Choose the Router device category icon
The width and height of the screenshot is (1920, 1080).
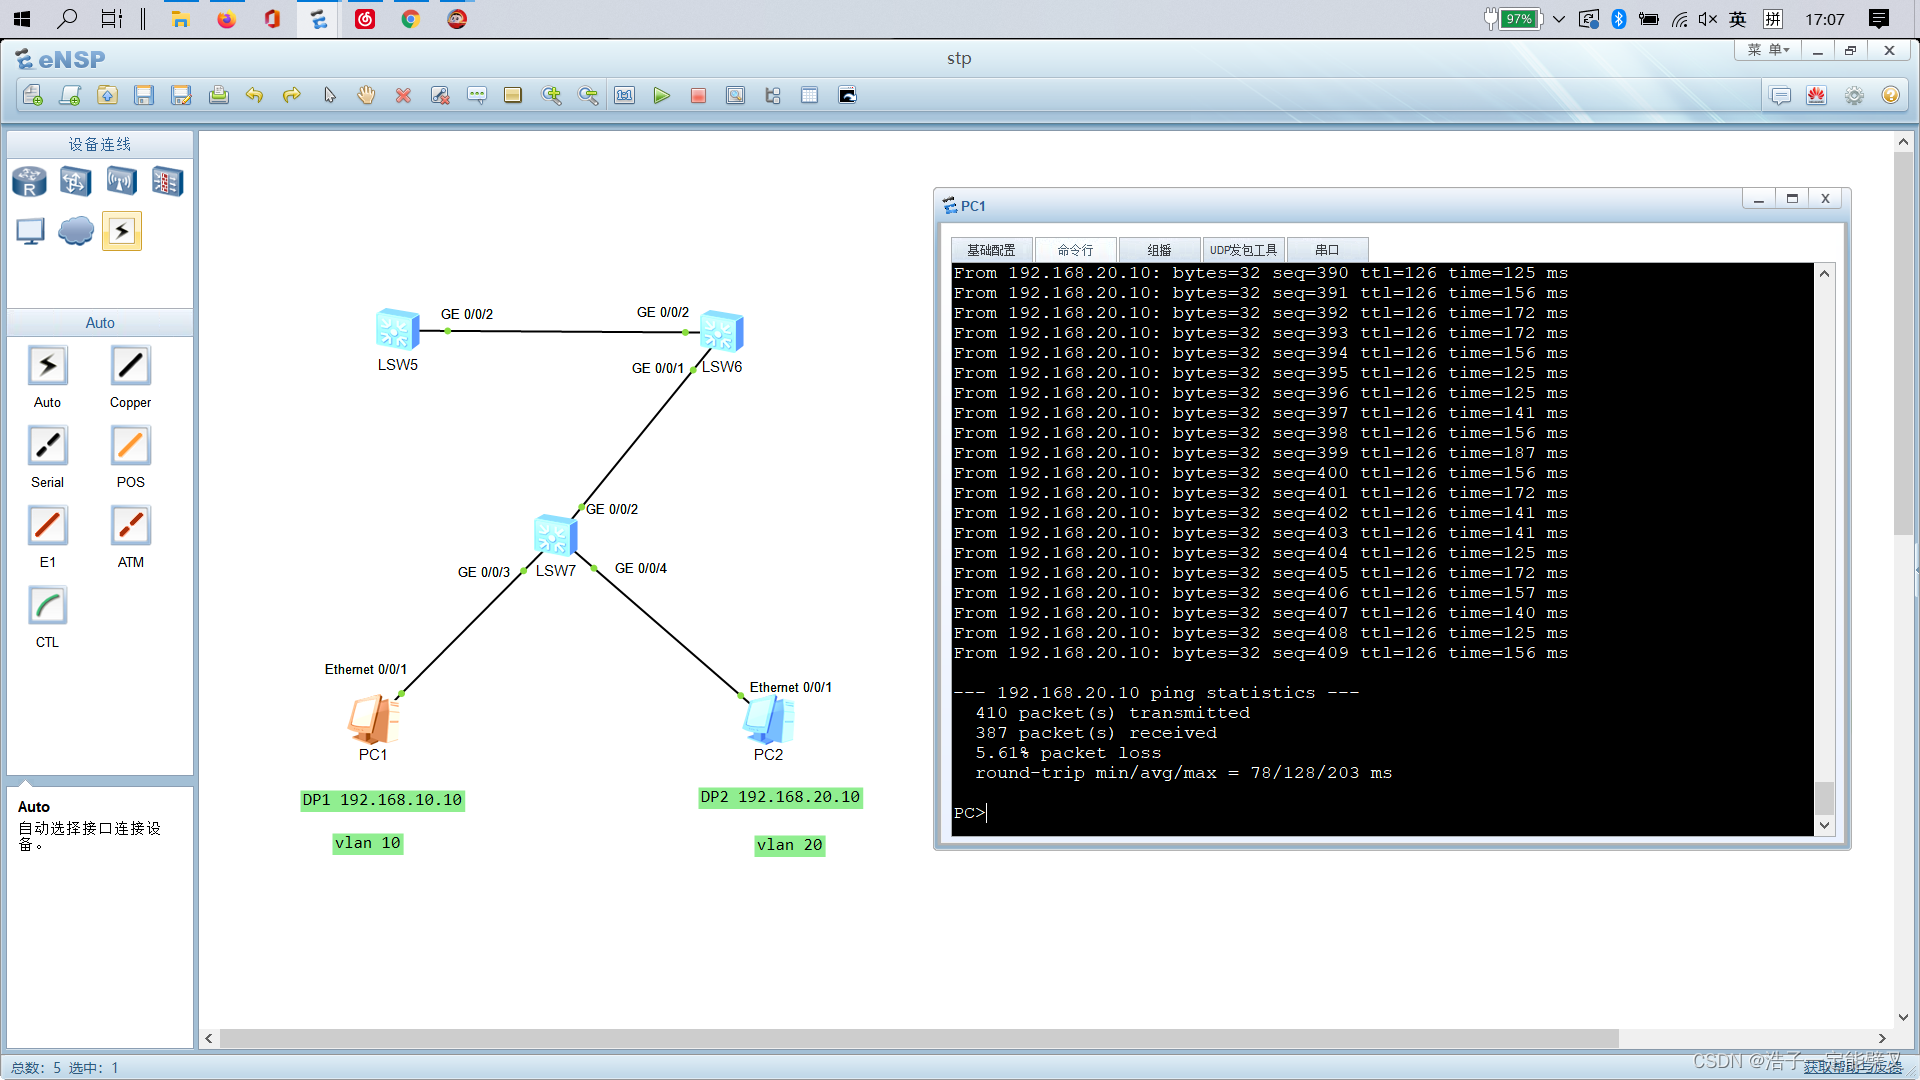click(x=29, y=182)
